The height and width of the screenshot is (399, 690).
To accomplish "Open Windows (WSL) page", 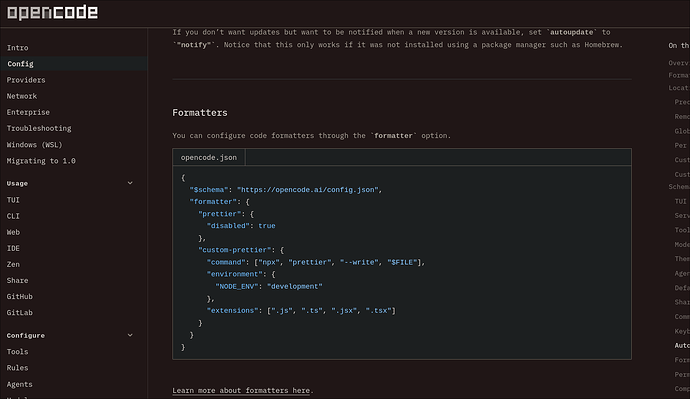I will coord(34,145).
